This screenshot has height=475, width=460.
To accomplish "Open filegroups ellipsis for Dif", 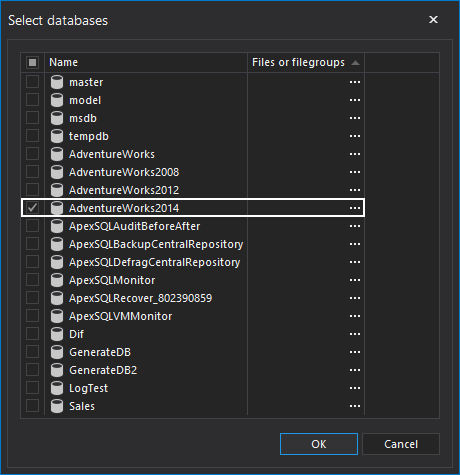I will [355, 334].
